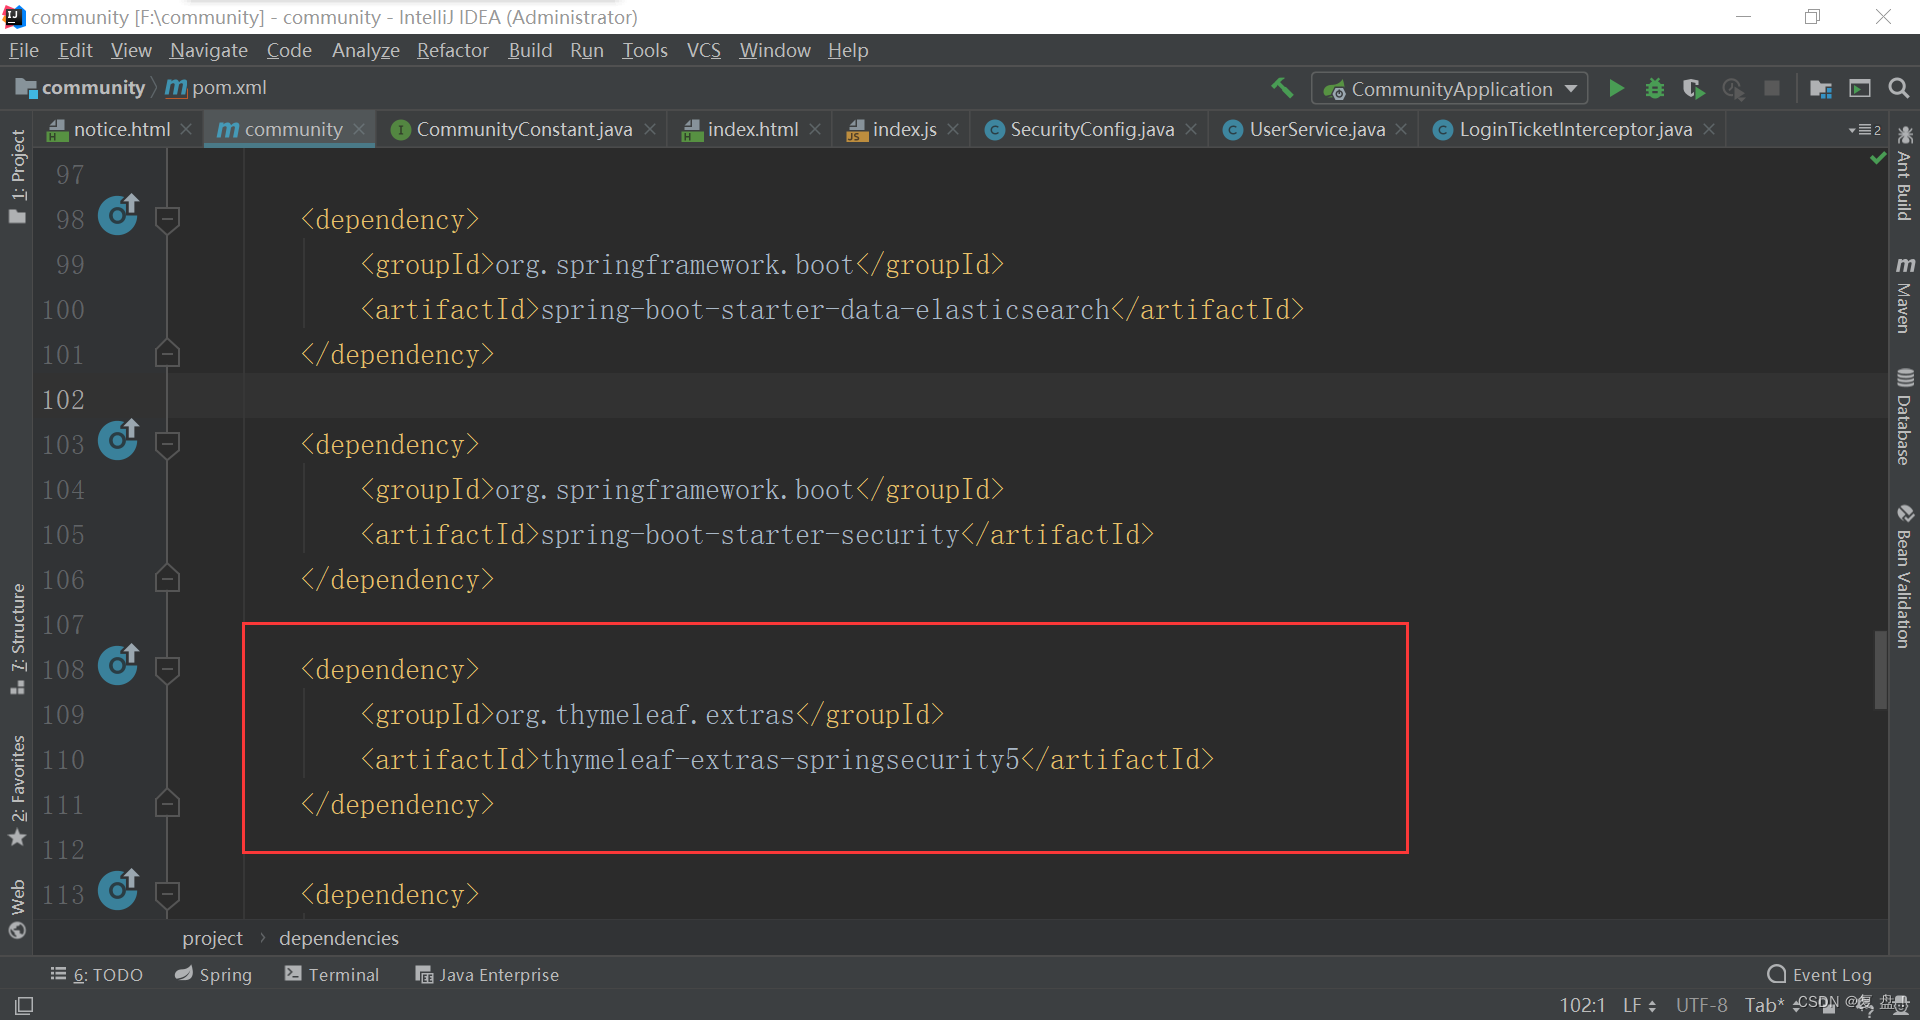Click the thymeleaf-extras-springsecurity5 artifactId text
Screen dimensions: 1920x1020
tap(780, 760)
